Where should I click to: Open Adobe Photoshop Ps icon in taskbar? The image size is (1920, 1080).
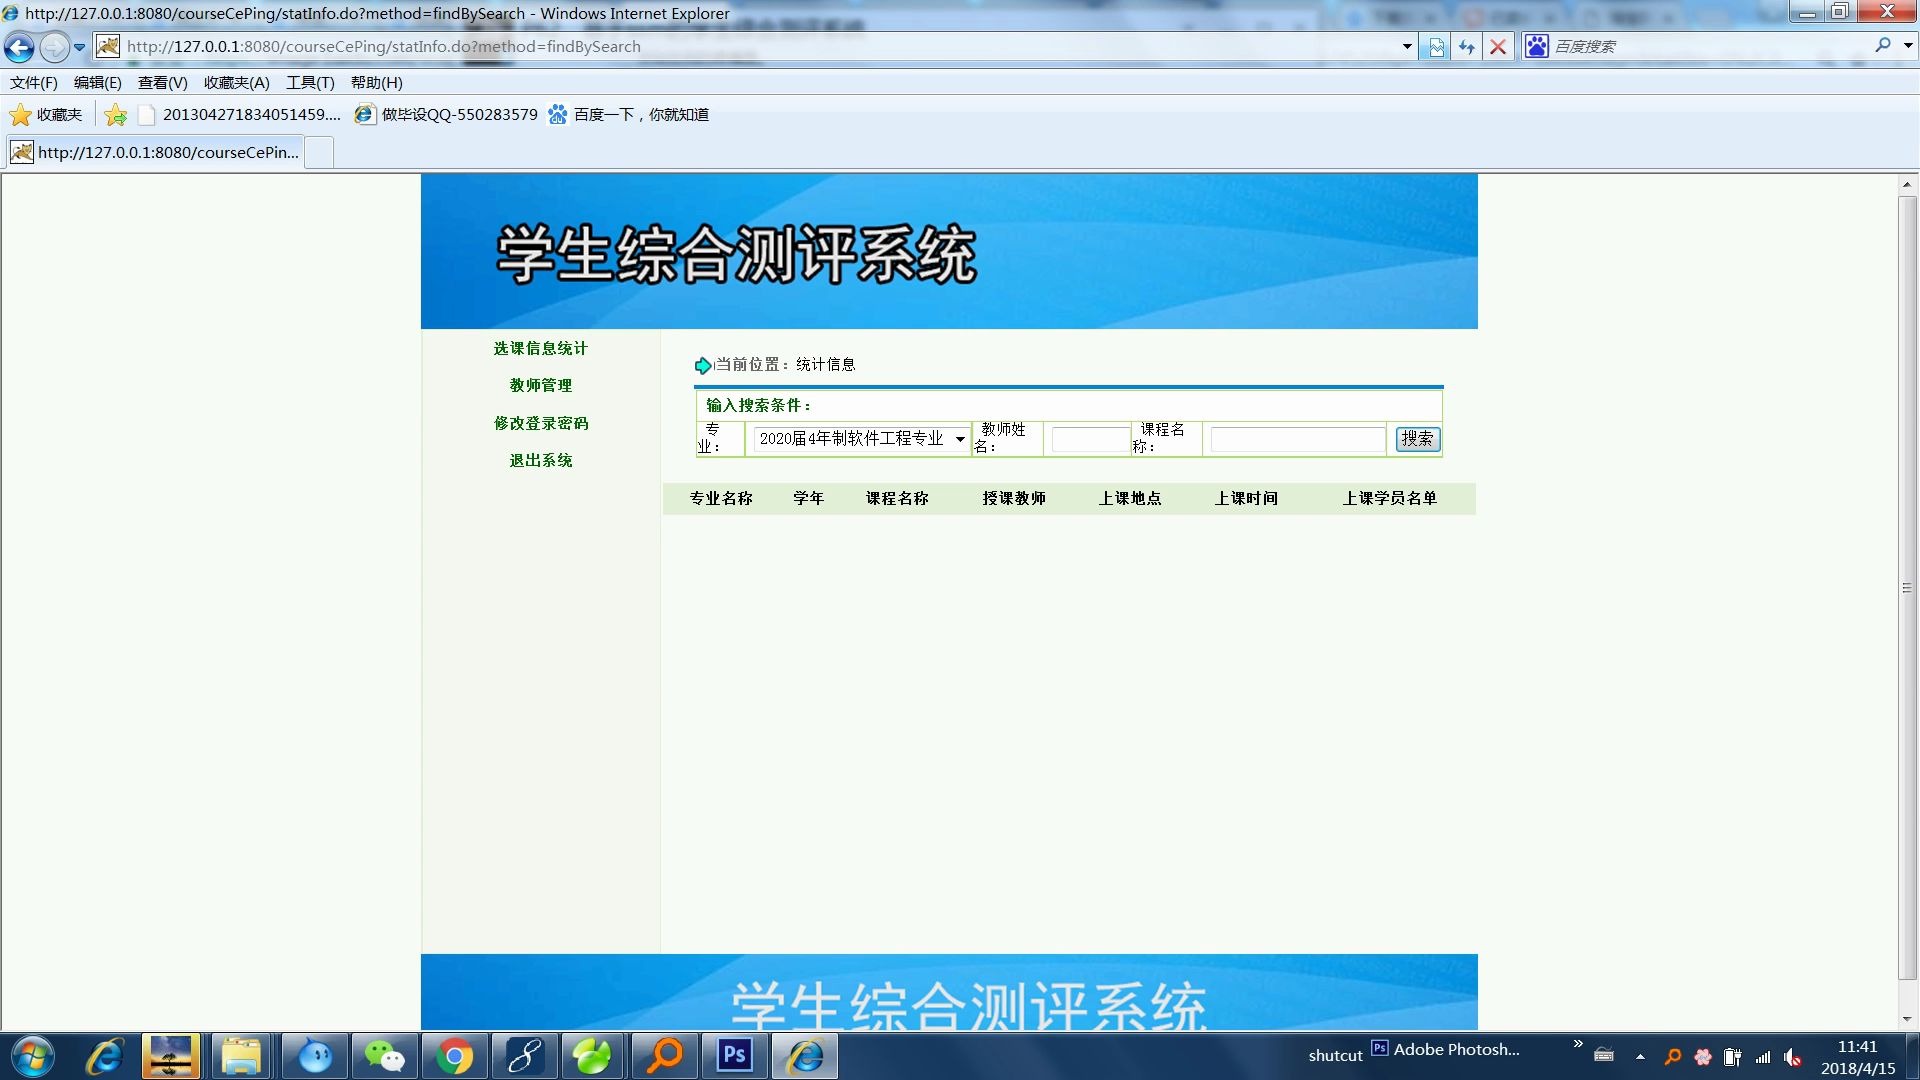[x=735, y=1056]
